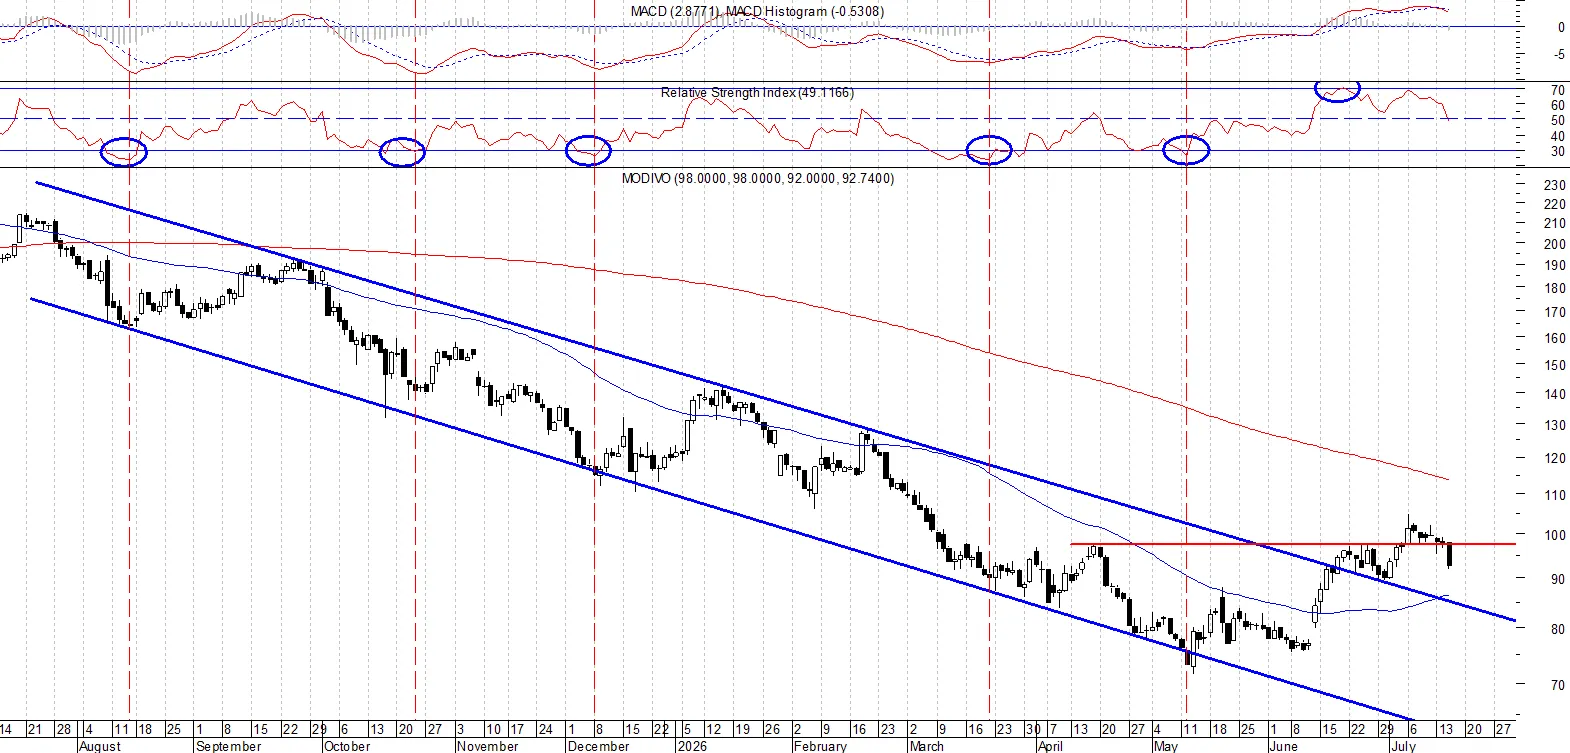
Task: Select the 120 price axis value
Action: (1555, 459)
